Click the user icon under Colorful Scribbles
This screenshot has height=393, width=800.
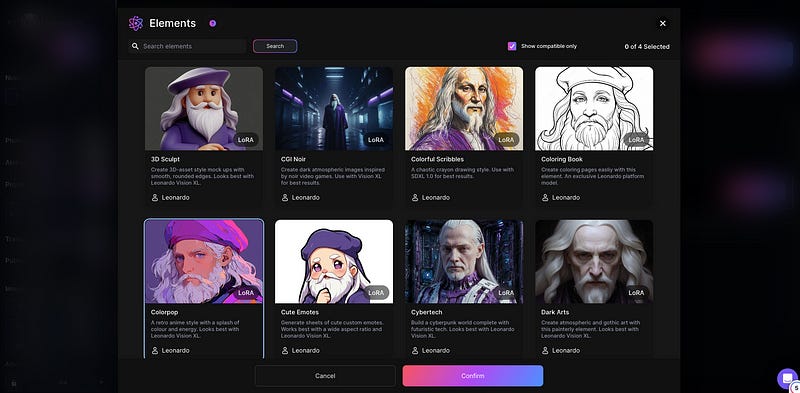coord(415,198)
